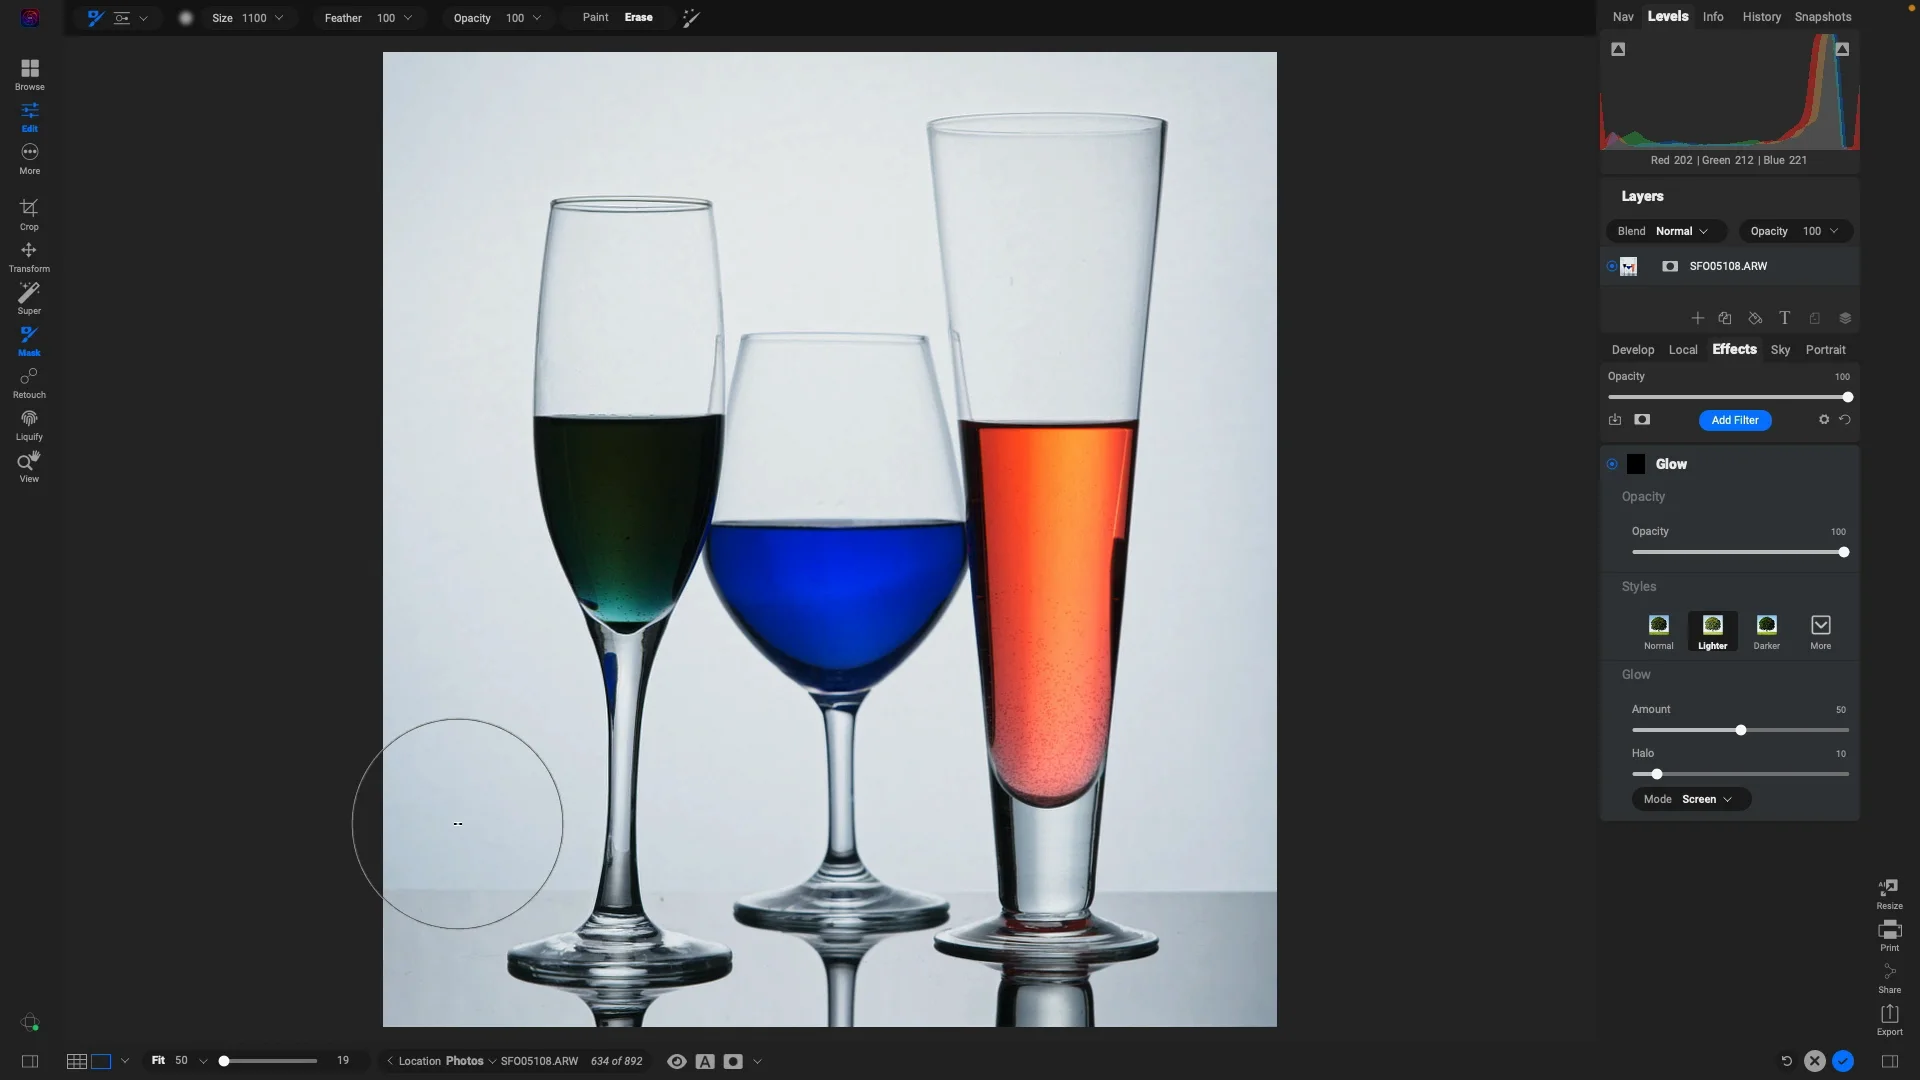The image size is (1920, 1080).
Task: Open the Portrait tab
Action: 1825,350
